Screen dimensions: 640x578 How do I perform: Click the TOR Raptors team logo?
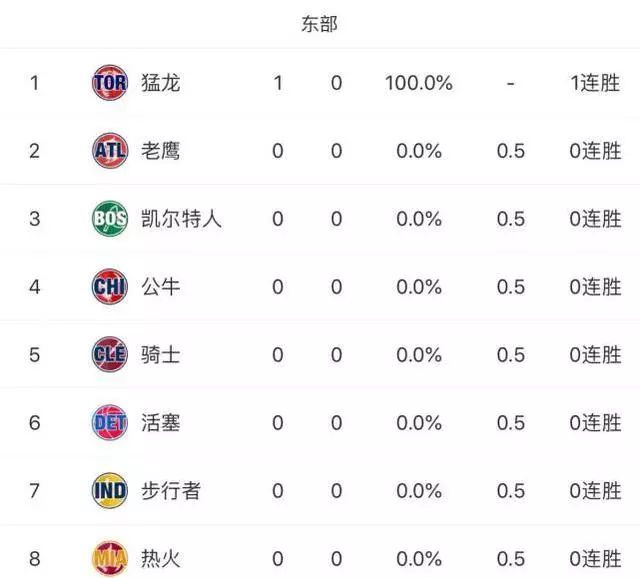click(x=110, y=83)
